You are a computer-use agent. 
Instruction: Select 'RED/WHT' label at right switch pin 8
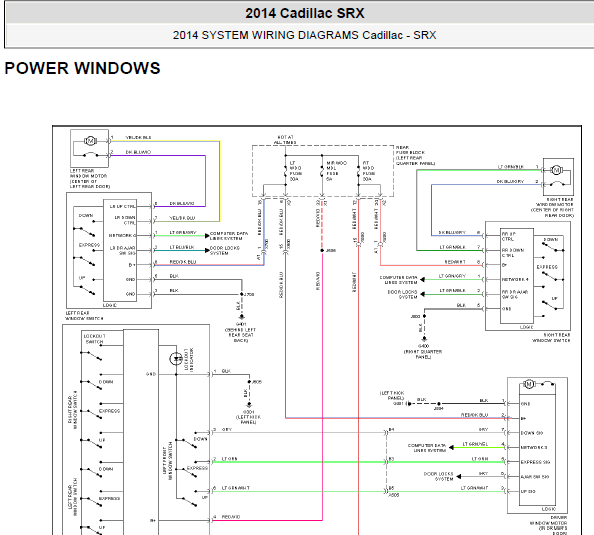pyautogui.click(x=455, y=262)
